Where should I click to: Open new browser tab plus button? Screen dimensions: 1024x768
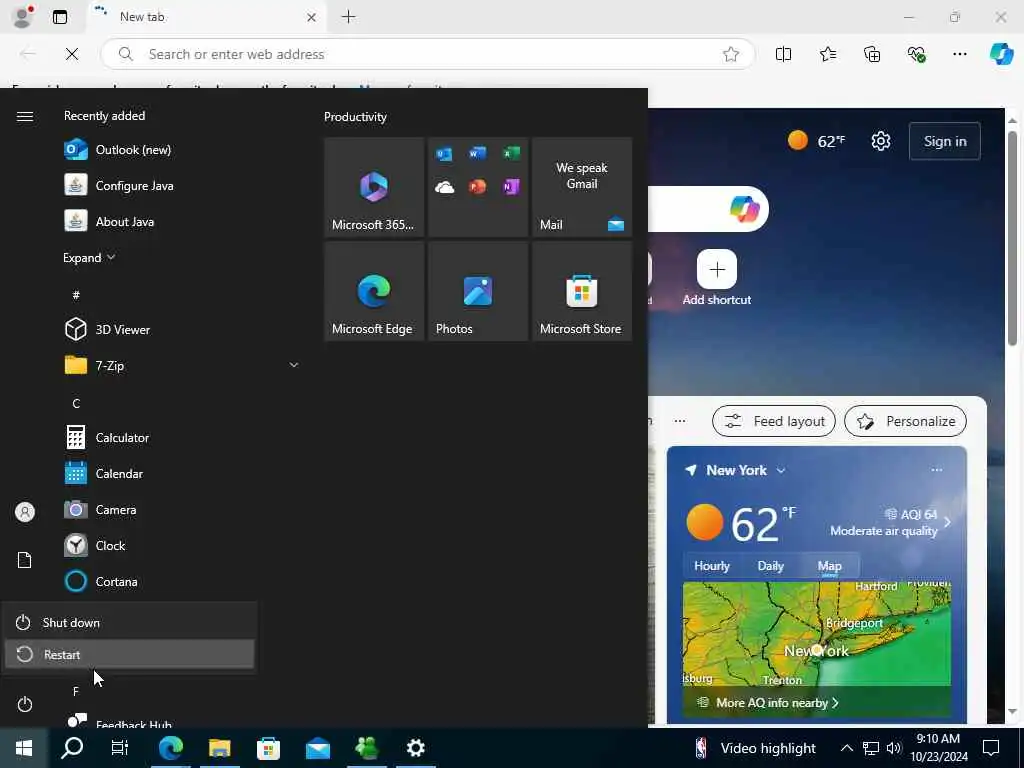click(349, 17)
